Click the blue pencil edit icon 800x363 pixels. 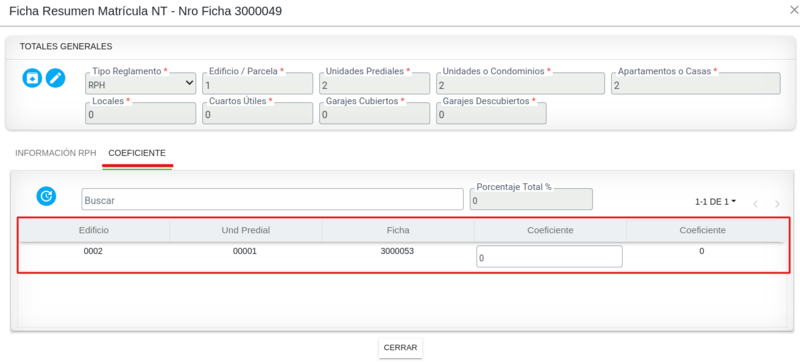56,78
